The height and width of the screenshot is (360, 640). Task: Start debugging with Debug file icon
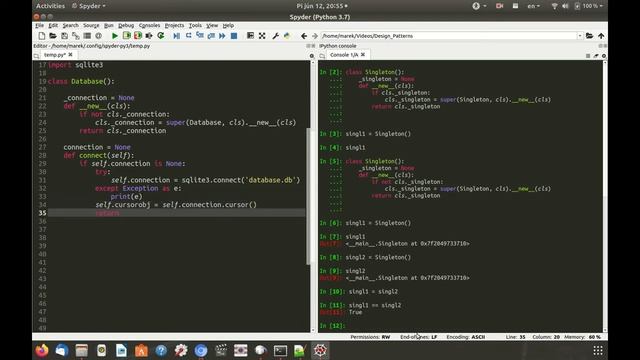coord(176,36)
